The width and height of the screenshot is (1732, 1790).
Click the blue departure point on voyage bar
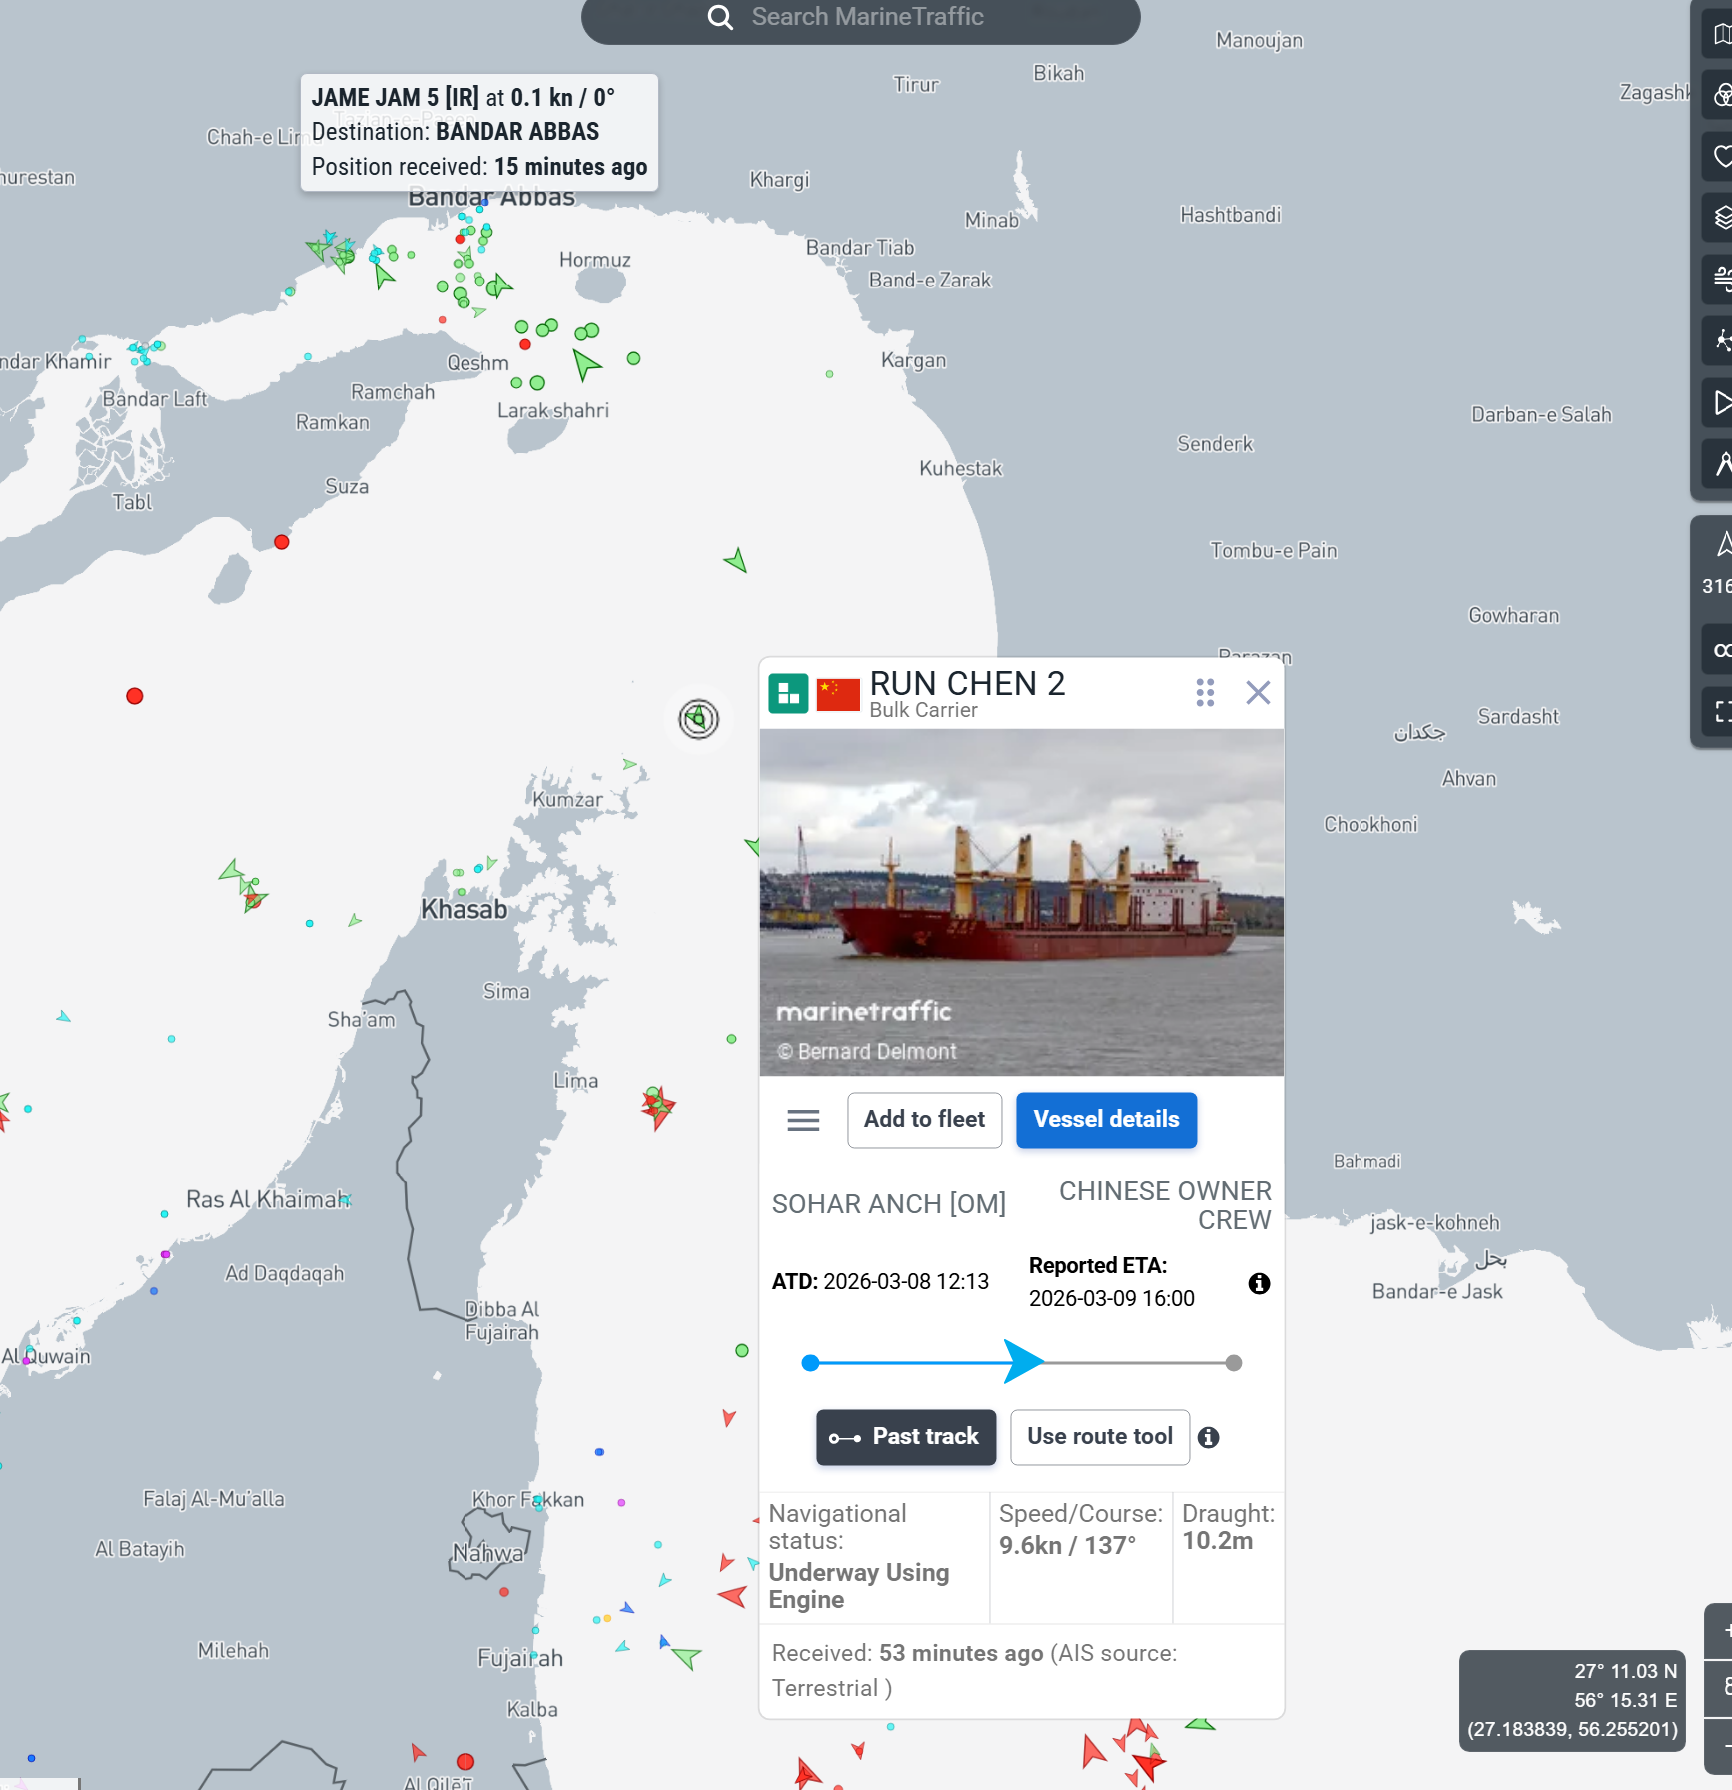[811, 1362]
